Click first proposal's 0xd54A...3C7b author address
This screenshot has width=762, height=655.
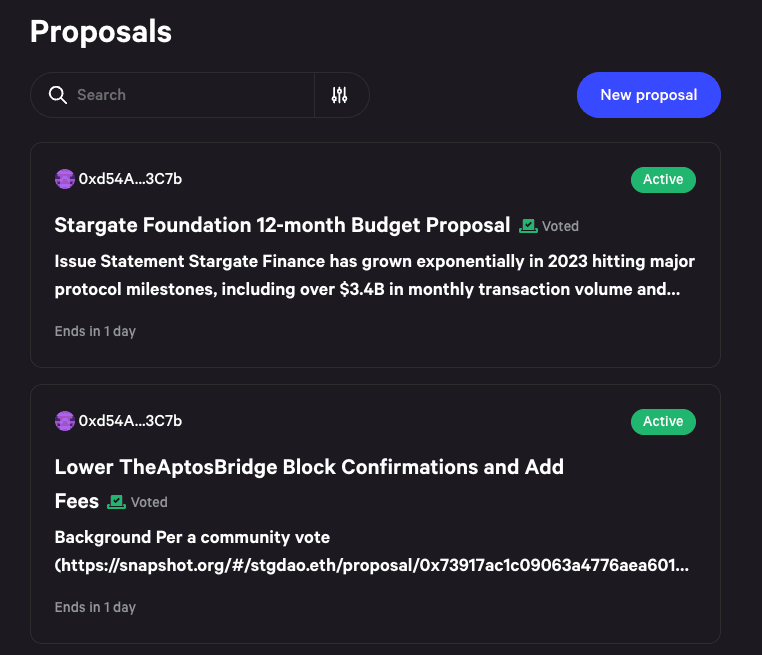tap(130, 179)
